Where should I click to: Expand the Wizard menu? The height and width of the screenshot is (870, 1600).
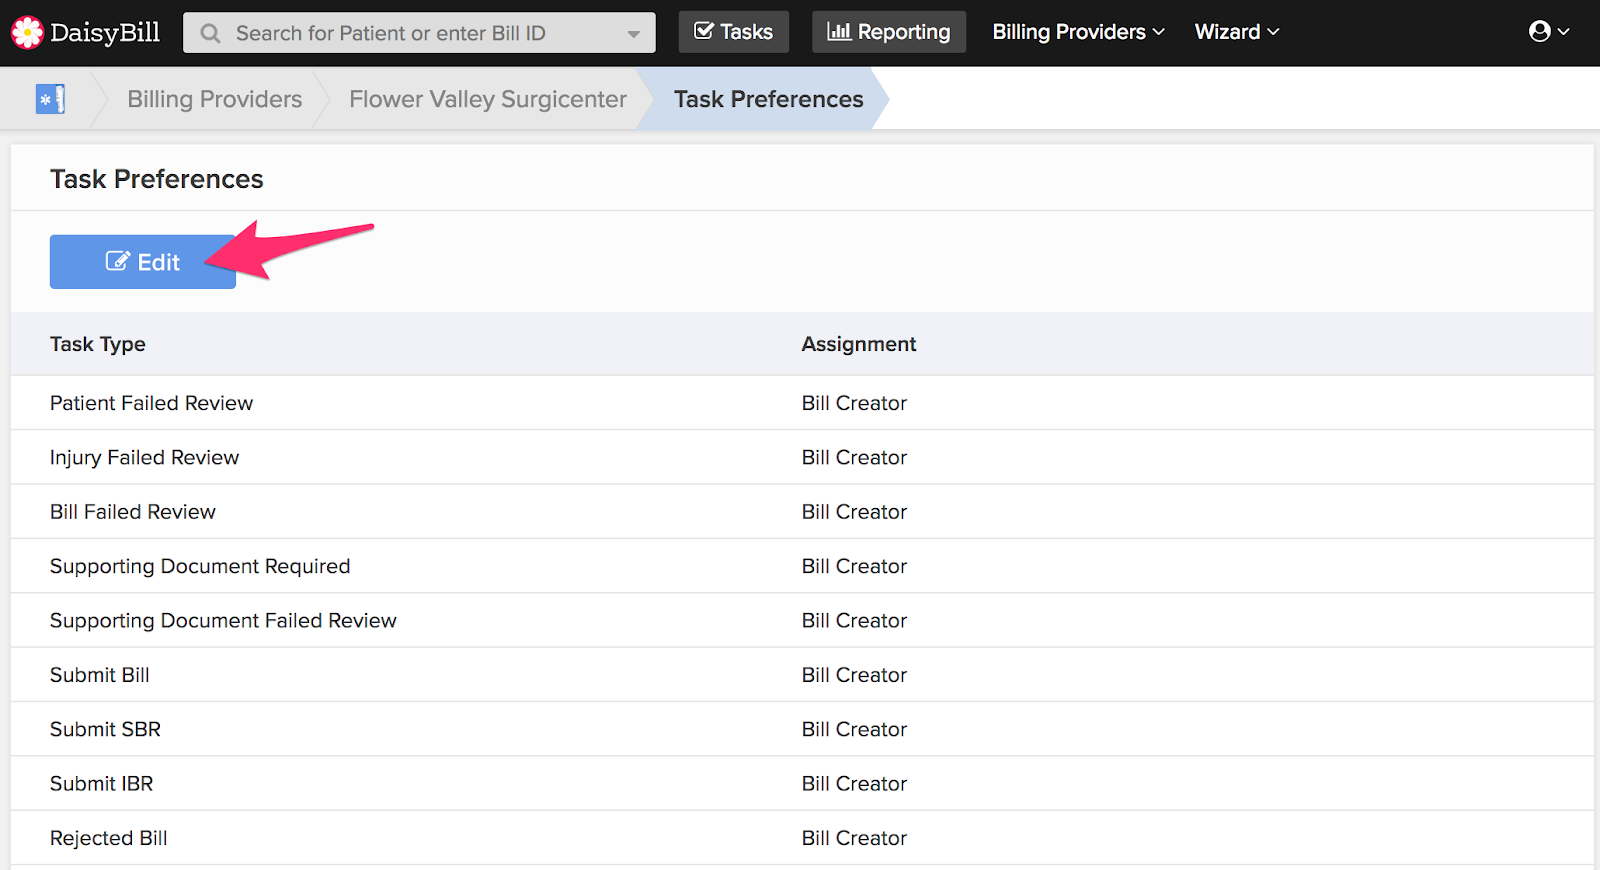(1237, 32)
